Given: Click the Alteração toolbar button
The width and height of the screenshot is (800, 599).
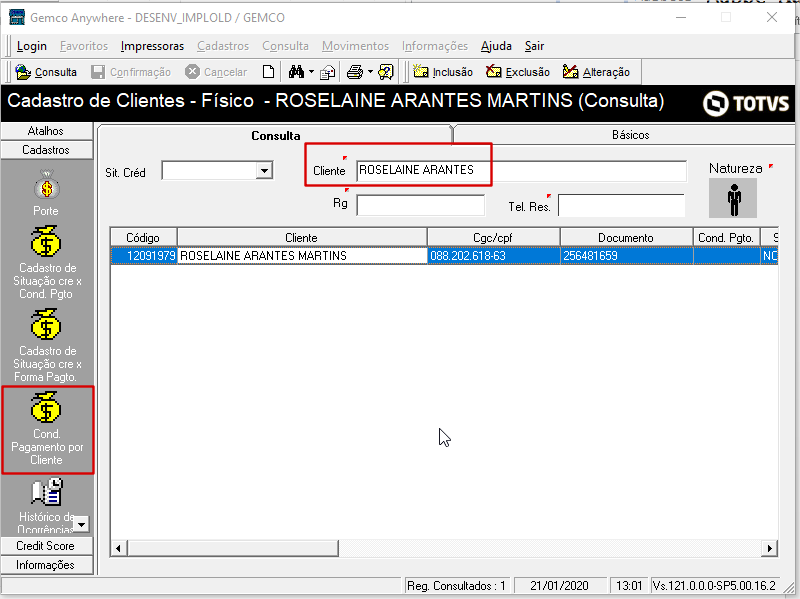Looking at the screenshot, I should point(596,72).
